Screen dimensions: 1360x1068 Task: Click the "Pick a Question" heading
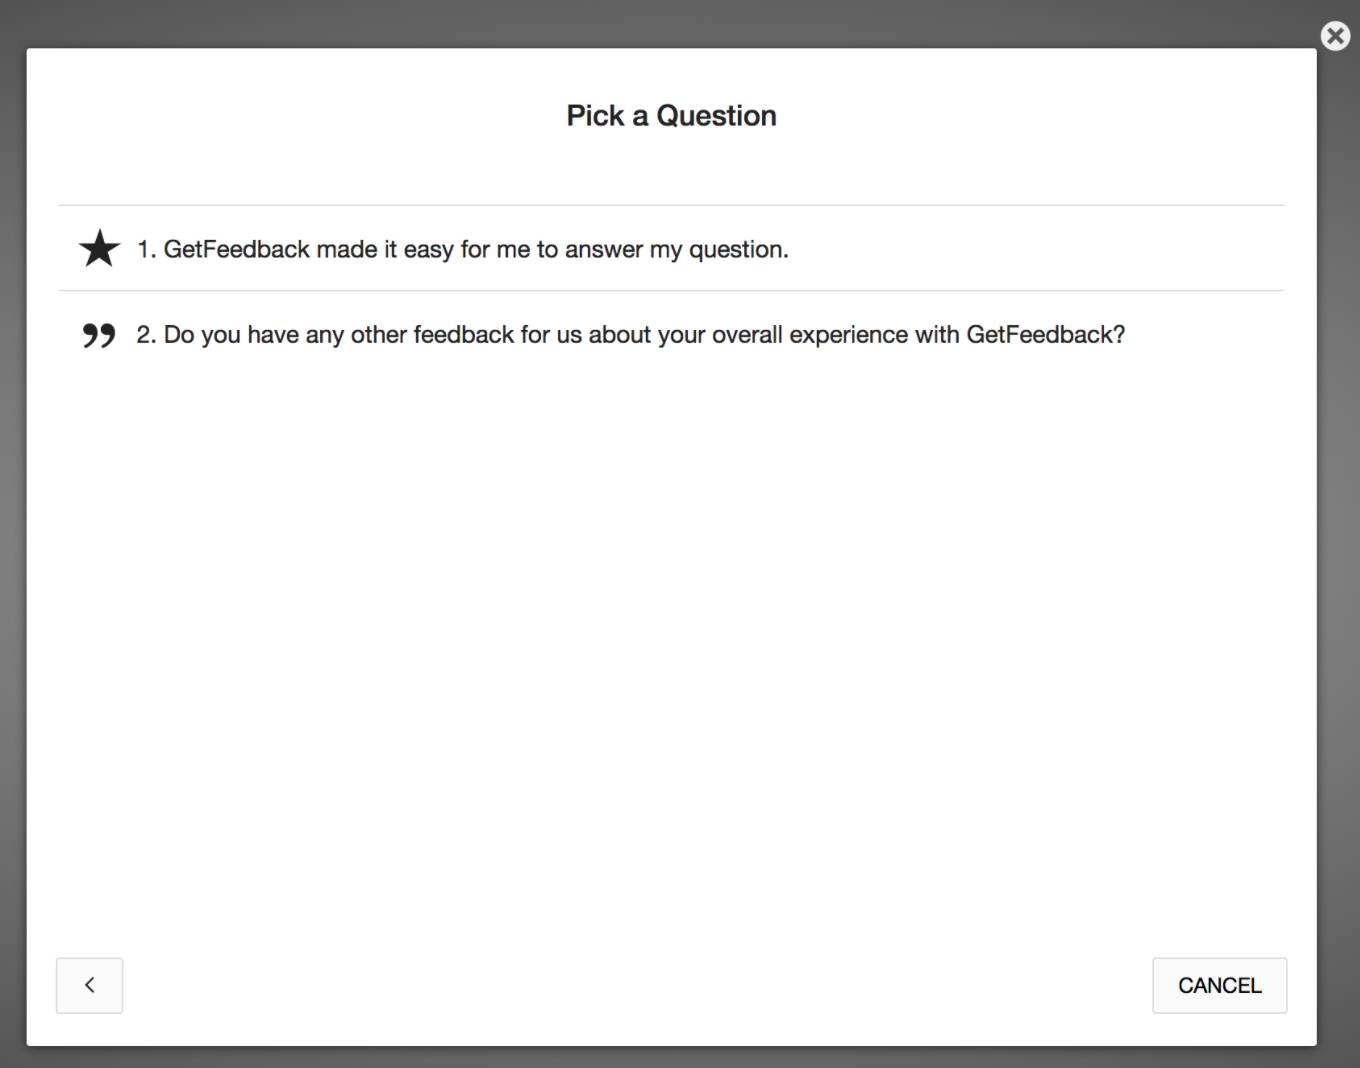point(671,116)
